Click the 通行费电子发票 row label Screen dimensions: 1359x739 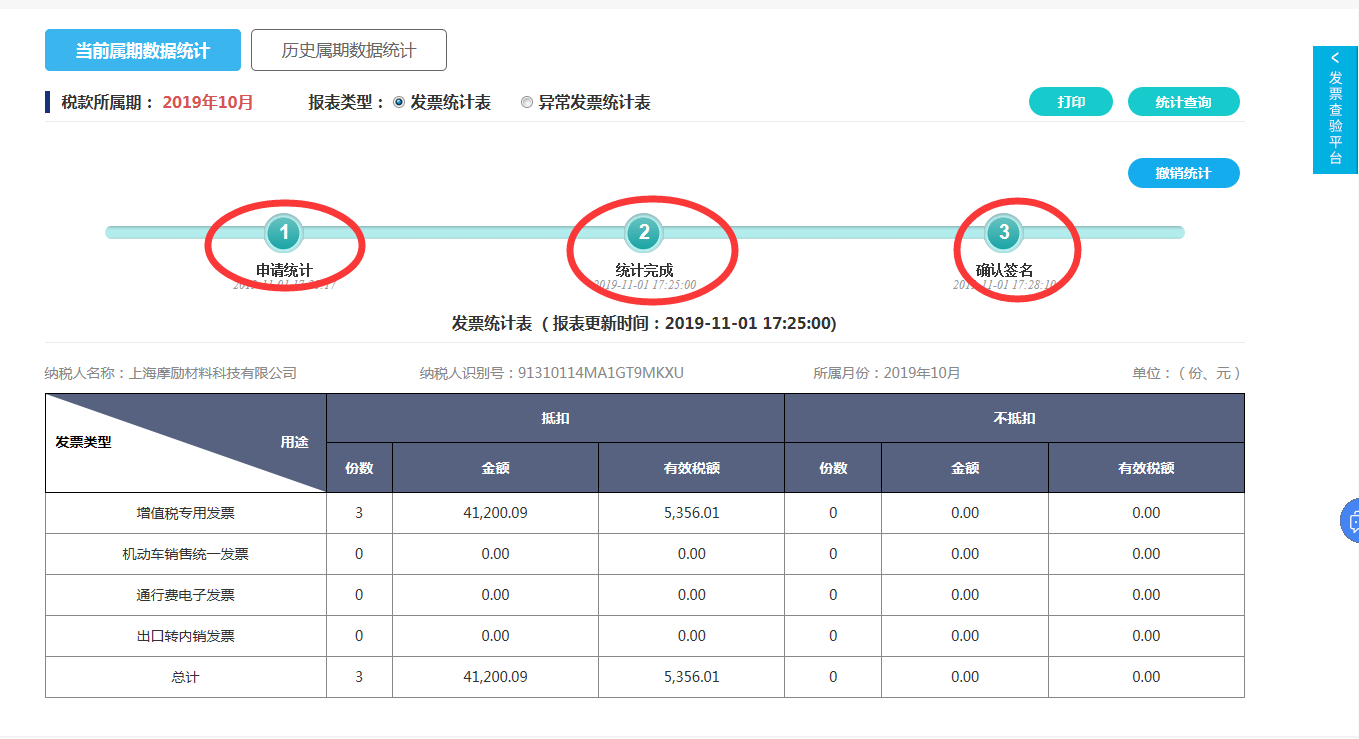[186, 595]
